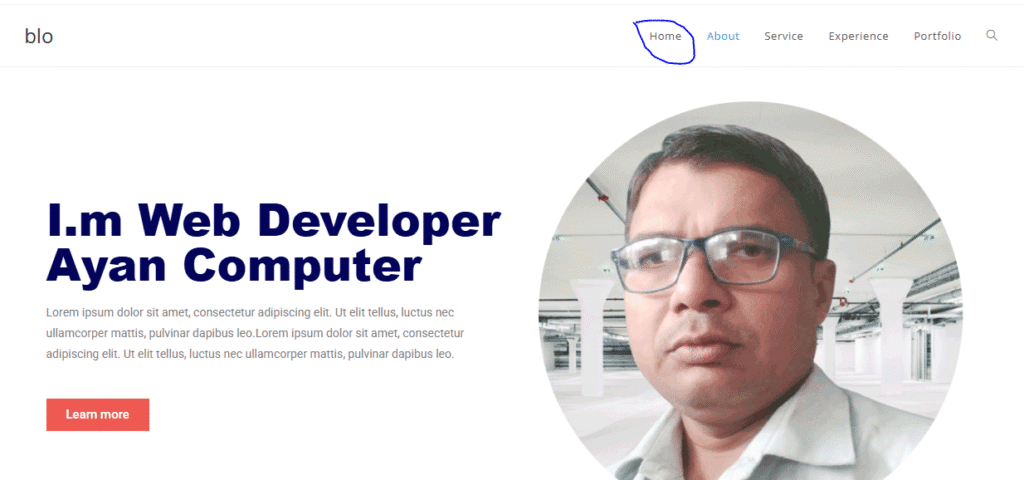
Task: Click the paragraph line starting "adipiscing elit"
Action: coord(250,354)
